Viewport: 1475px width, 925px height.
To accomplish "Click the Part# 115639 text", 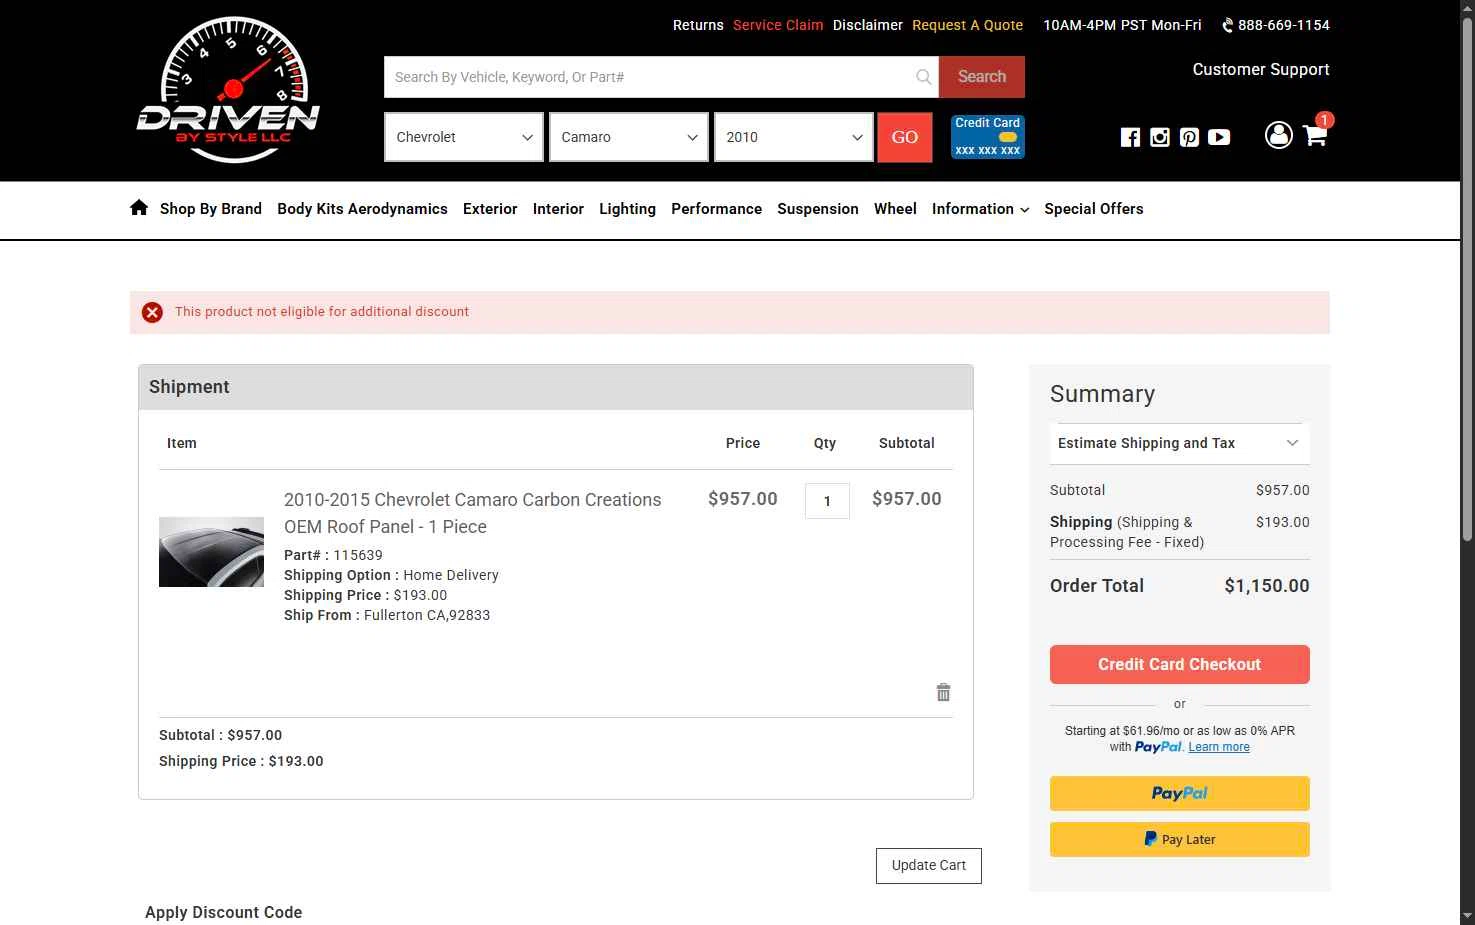I will (333, 555).
